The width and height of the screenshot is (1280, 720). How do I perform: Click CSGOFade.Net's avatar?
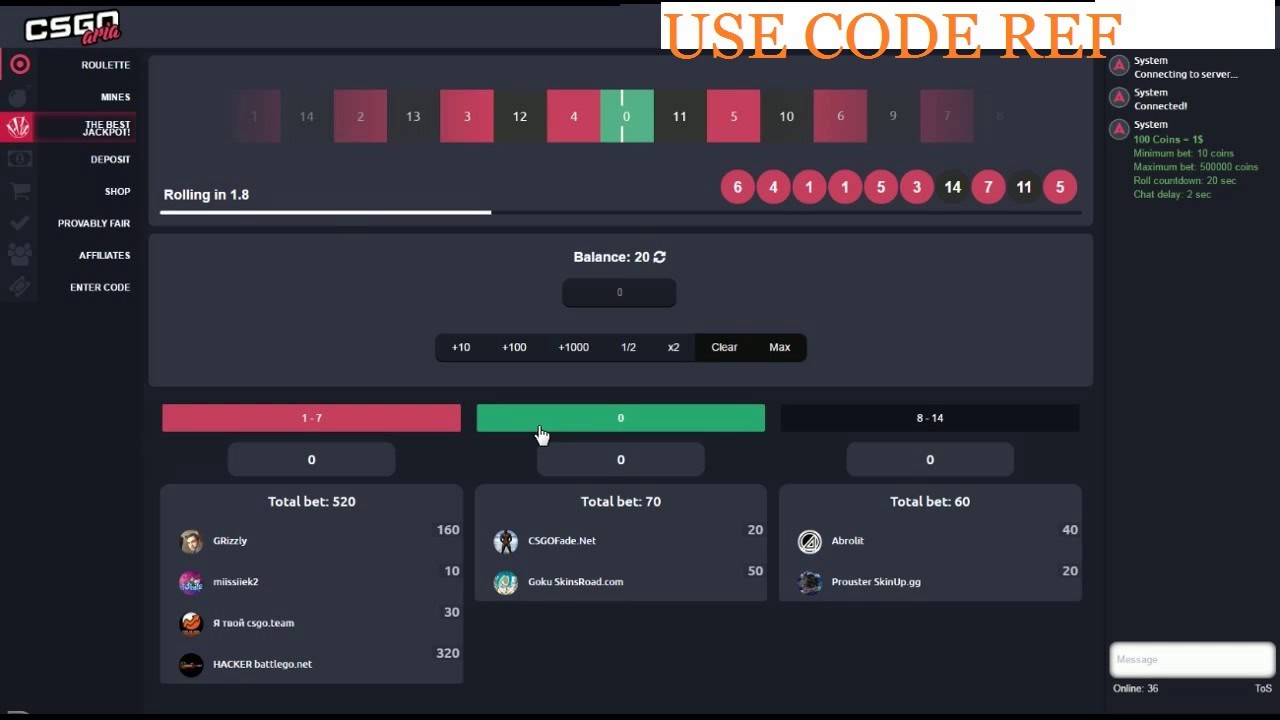506,541
